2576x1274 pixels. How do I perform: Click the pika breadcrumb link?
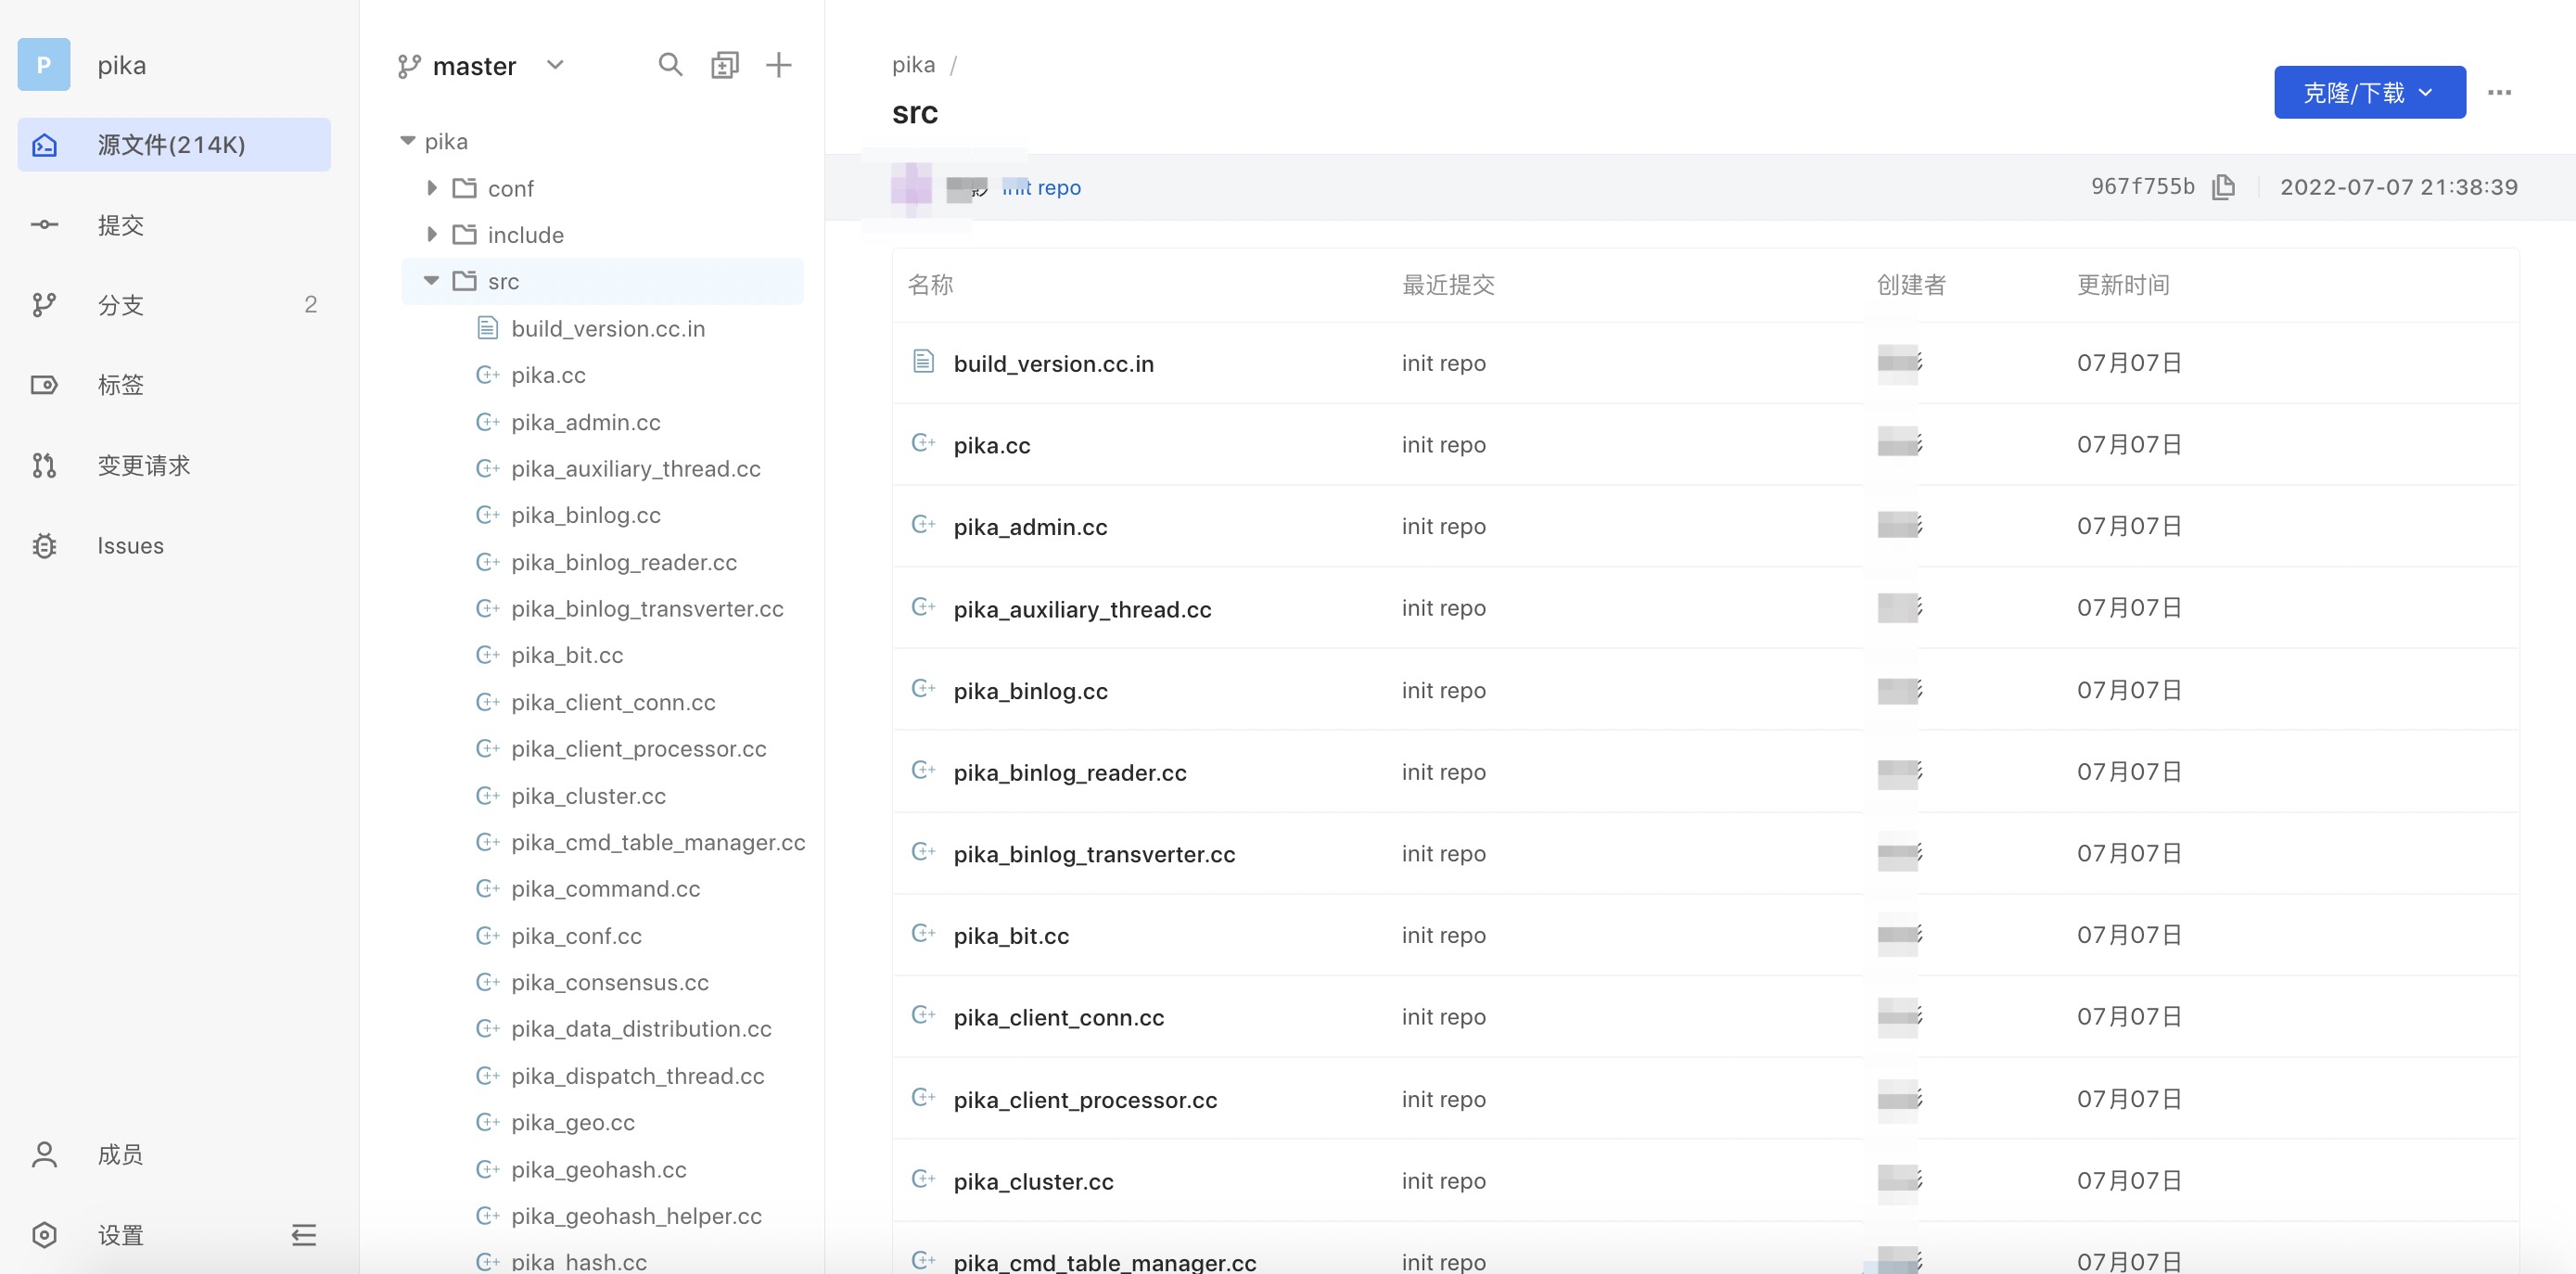pos(913,65)
